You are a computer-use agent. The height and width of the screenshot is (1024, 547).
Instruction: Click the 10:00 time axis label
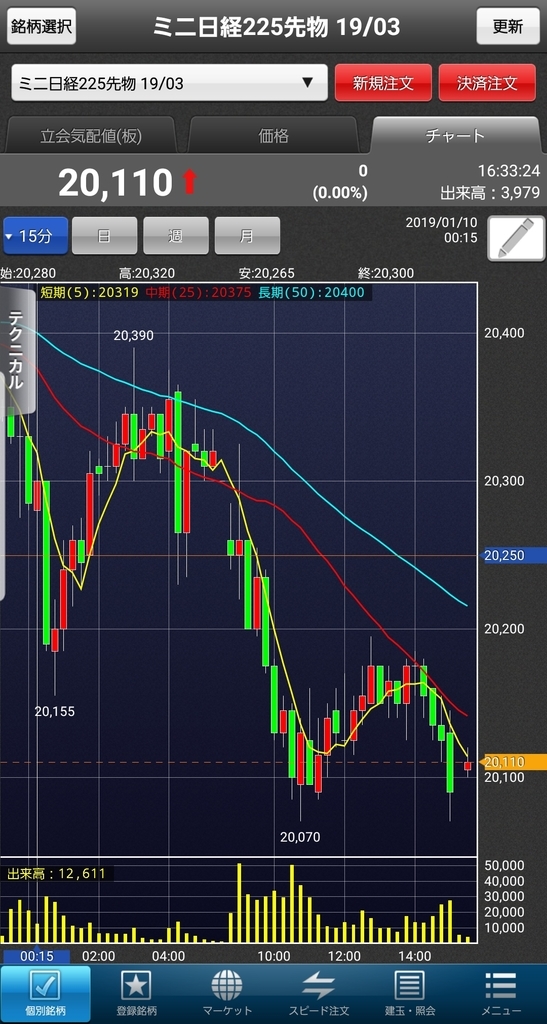coord(274,956)
